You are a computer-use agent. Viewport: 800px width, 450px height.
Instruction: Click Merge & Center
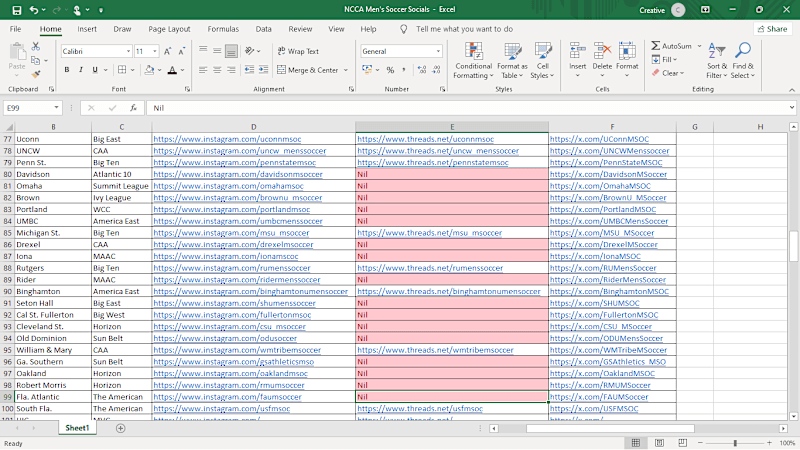click(308, 70)
